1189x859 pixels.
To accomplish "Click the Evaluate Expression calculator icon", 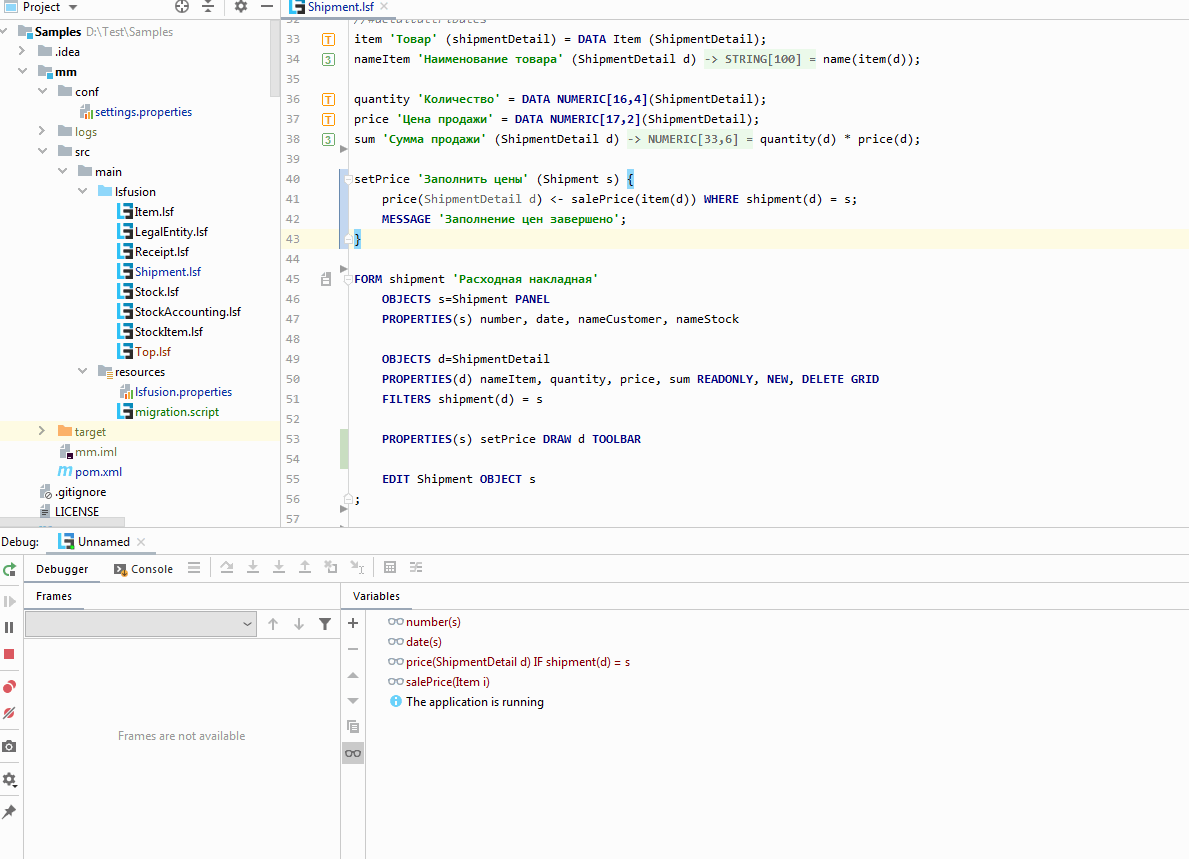I will pyautogui.click(x=390, y=568).
